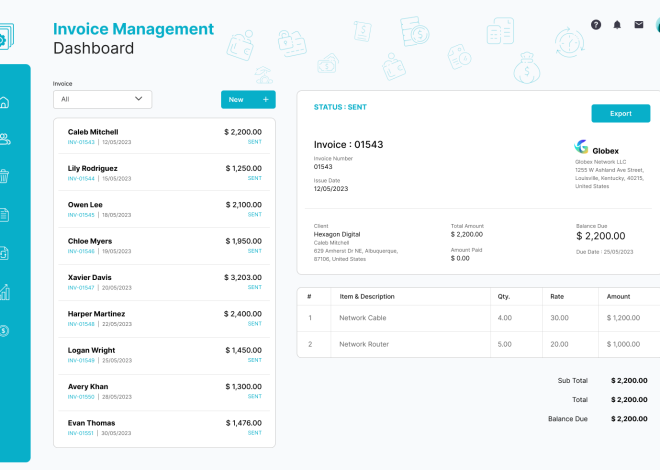Click the Globex company logo

(x=581, y=147)
